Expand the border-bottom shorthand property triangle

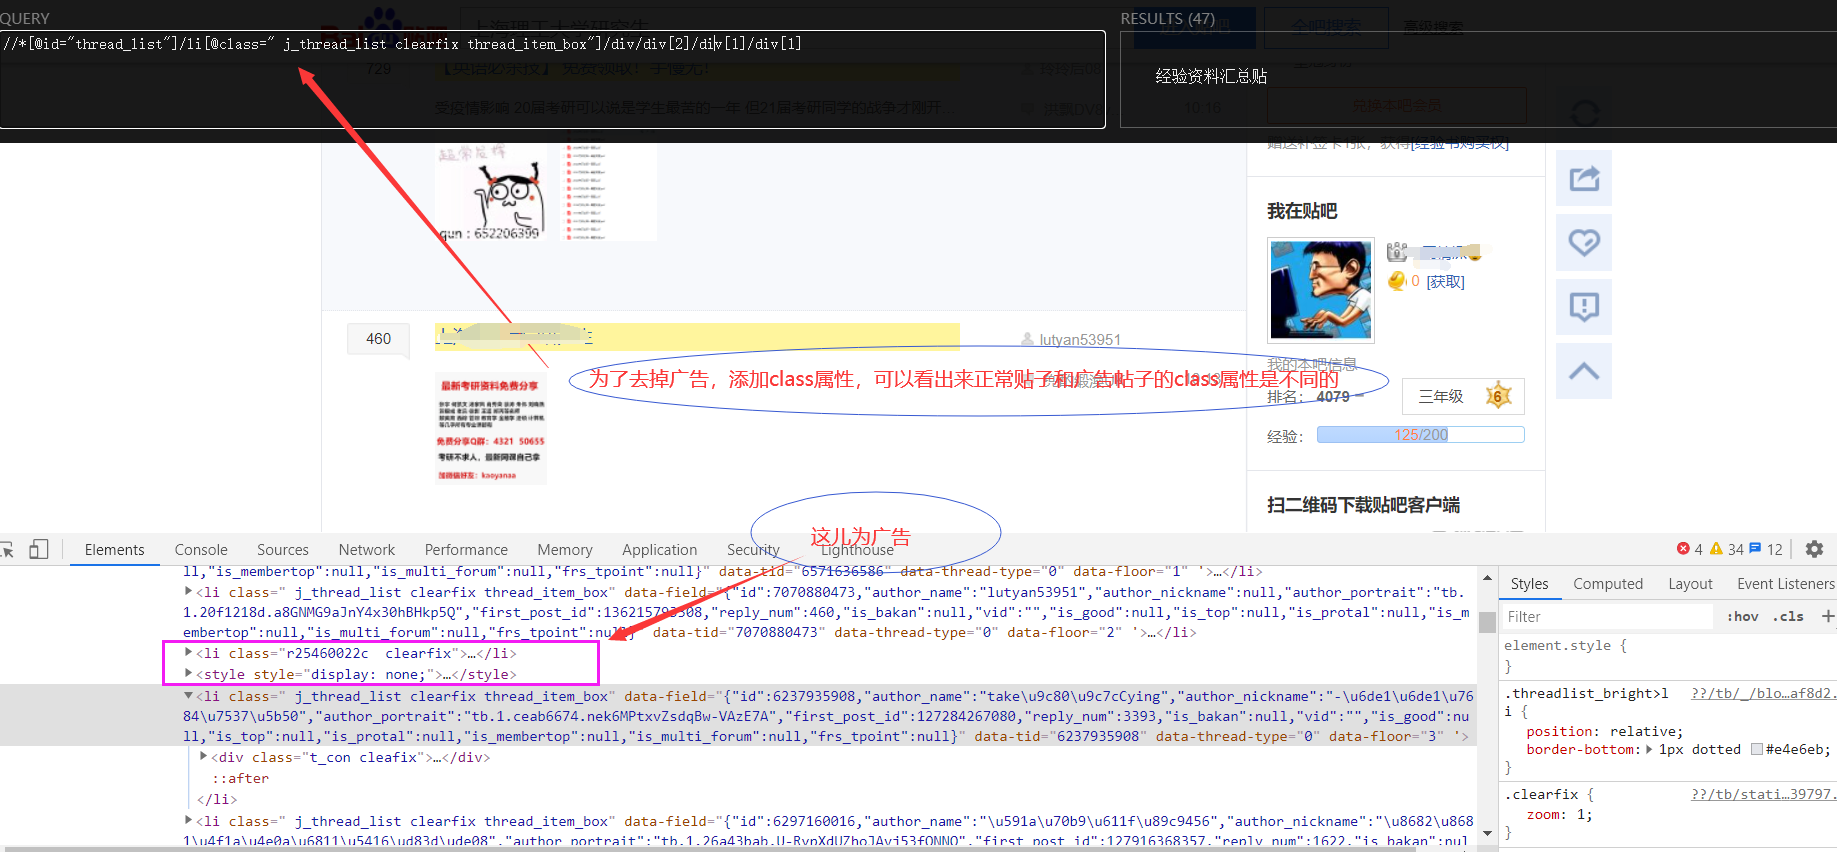coord(1649,749)
